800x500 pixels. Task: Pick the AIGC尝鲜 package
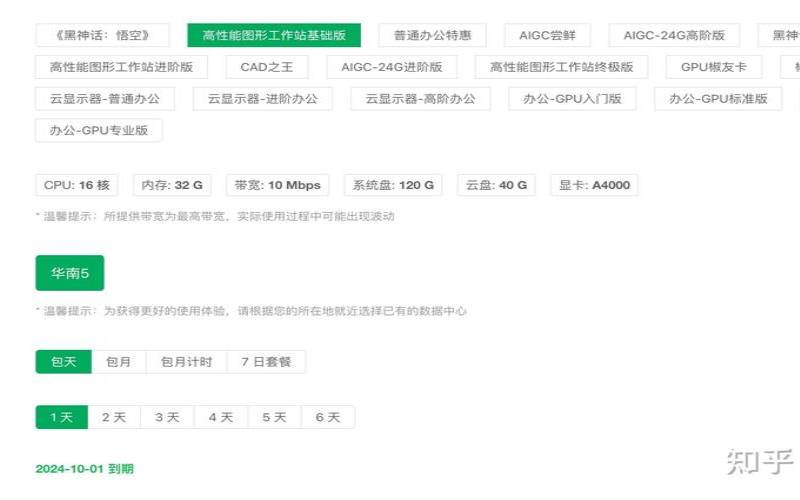(547, 35)
